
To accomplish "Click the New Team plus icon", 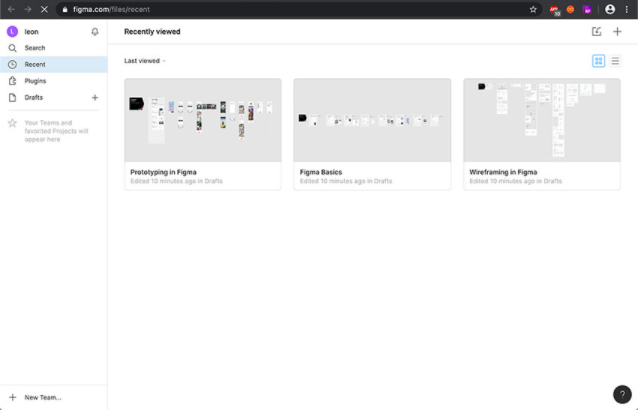I will pos(13,399).
